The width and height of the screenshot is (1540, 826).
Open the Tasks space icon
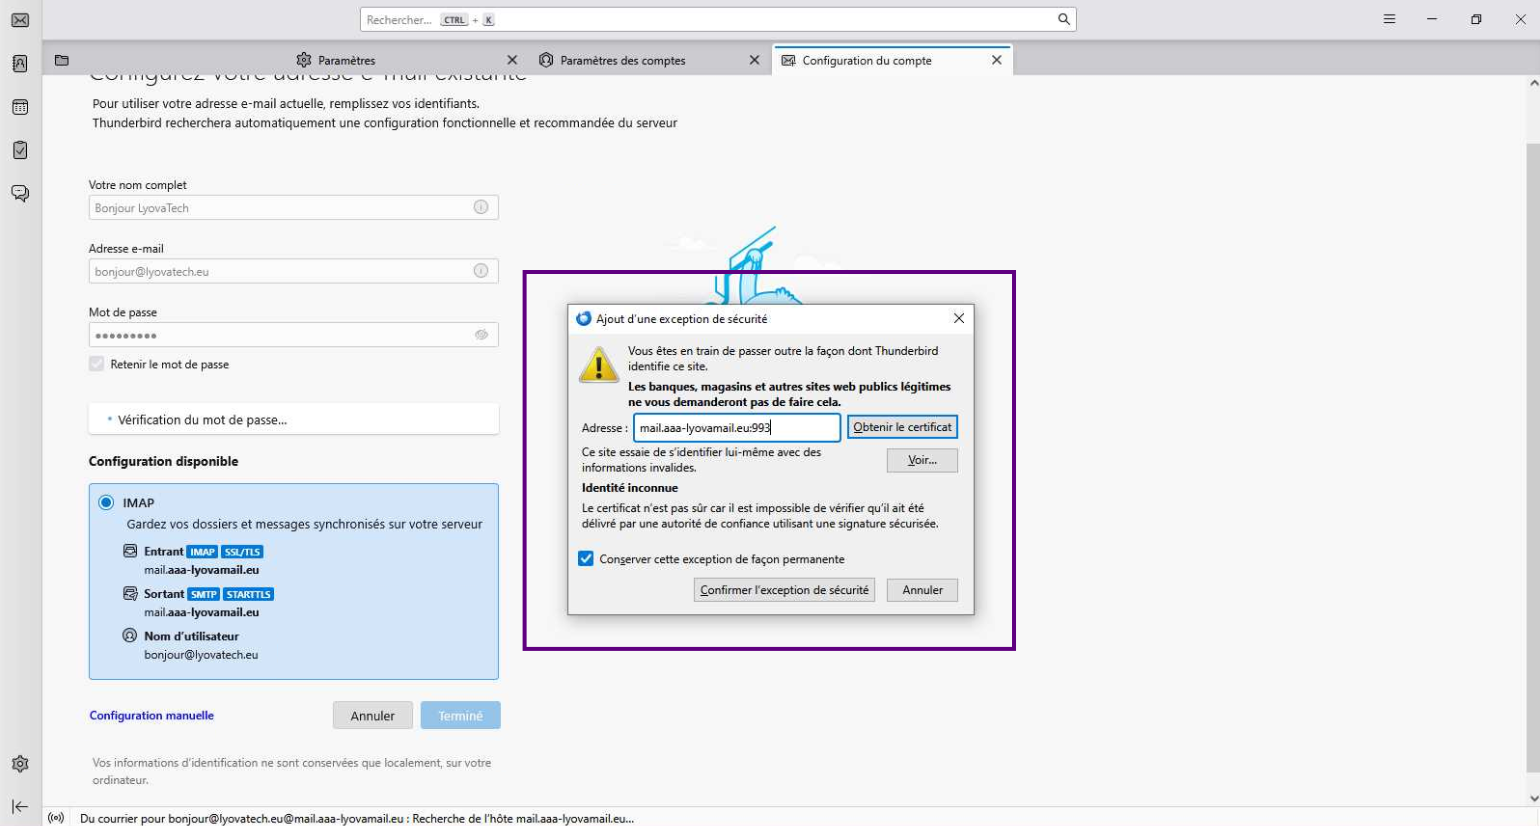click(x=20, y=150)
